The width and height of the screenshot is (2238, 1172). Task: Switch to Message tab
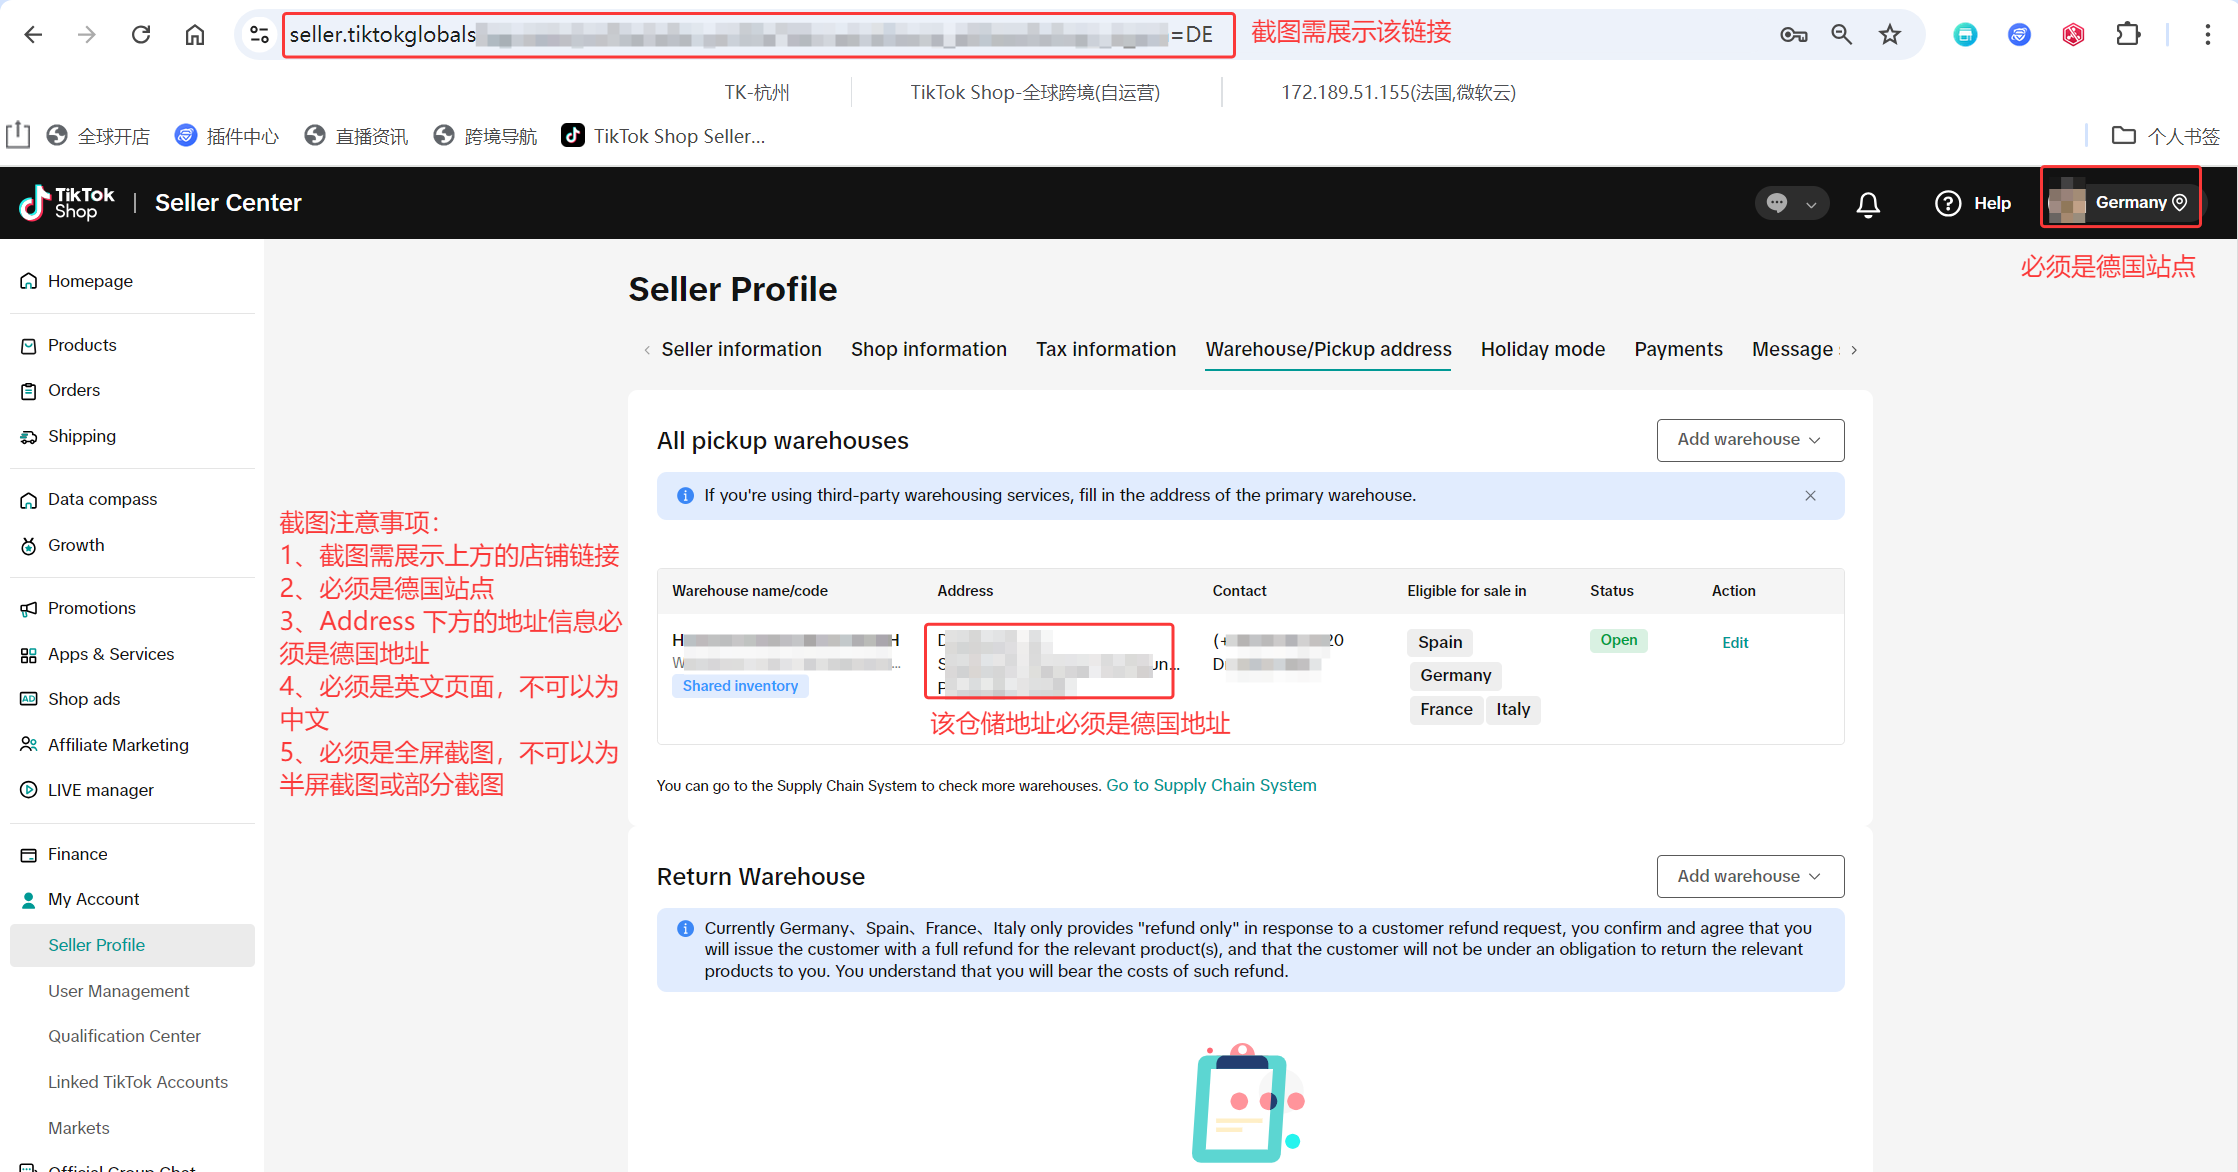(x=1793, y=349)
